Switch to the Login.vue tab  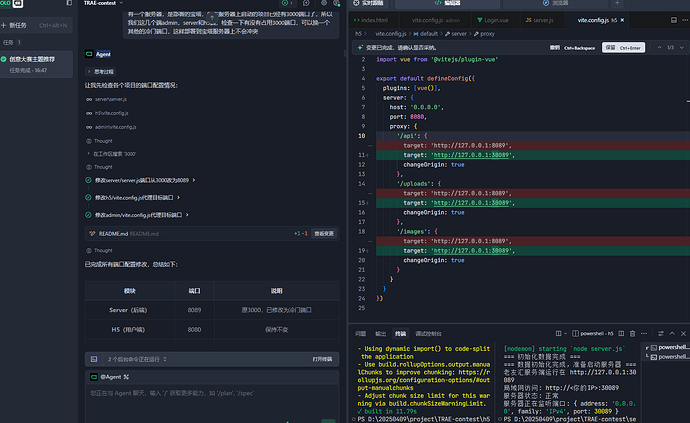[x=493, y=20]
